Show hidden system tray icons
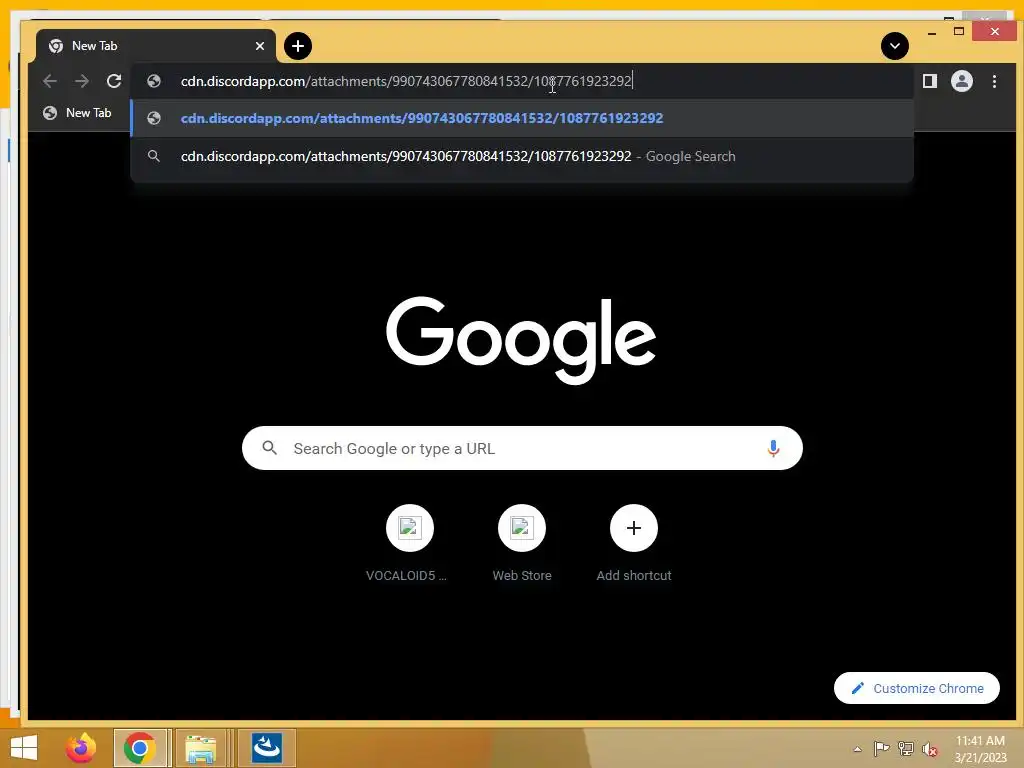This screenshot has width=1024, height=768. point(857,749)
